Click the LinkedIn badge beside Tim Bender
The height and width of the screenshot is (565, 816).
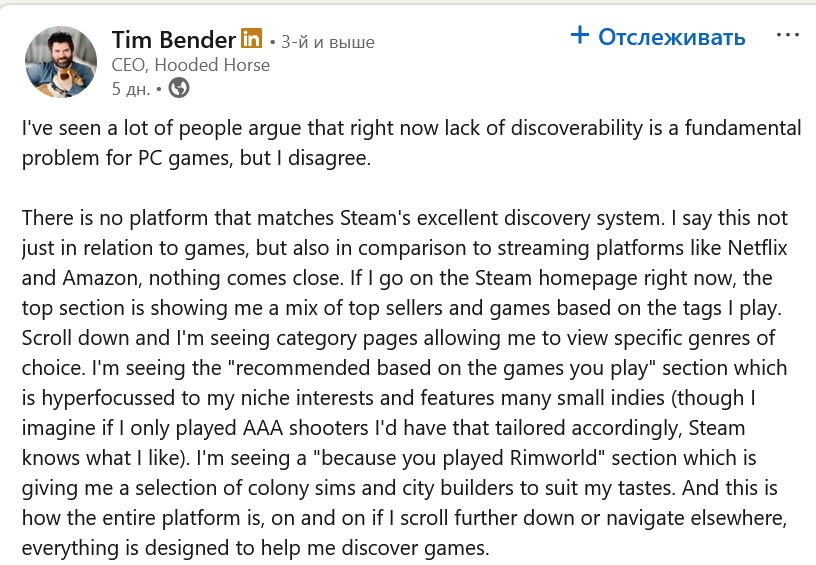pos(251,40)
